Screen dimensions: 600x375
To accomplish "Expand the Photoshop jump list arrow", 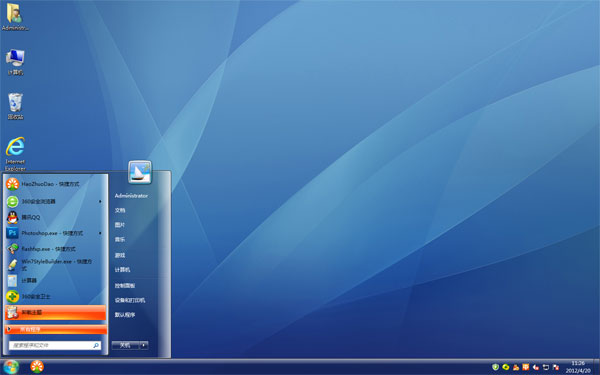I will click(x=100, y=233).
